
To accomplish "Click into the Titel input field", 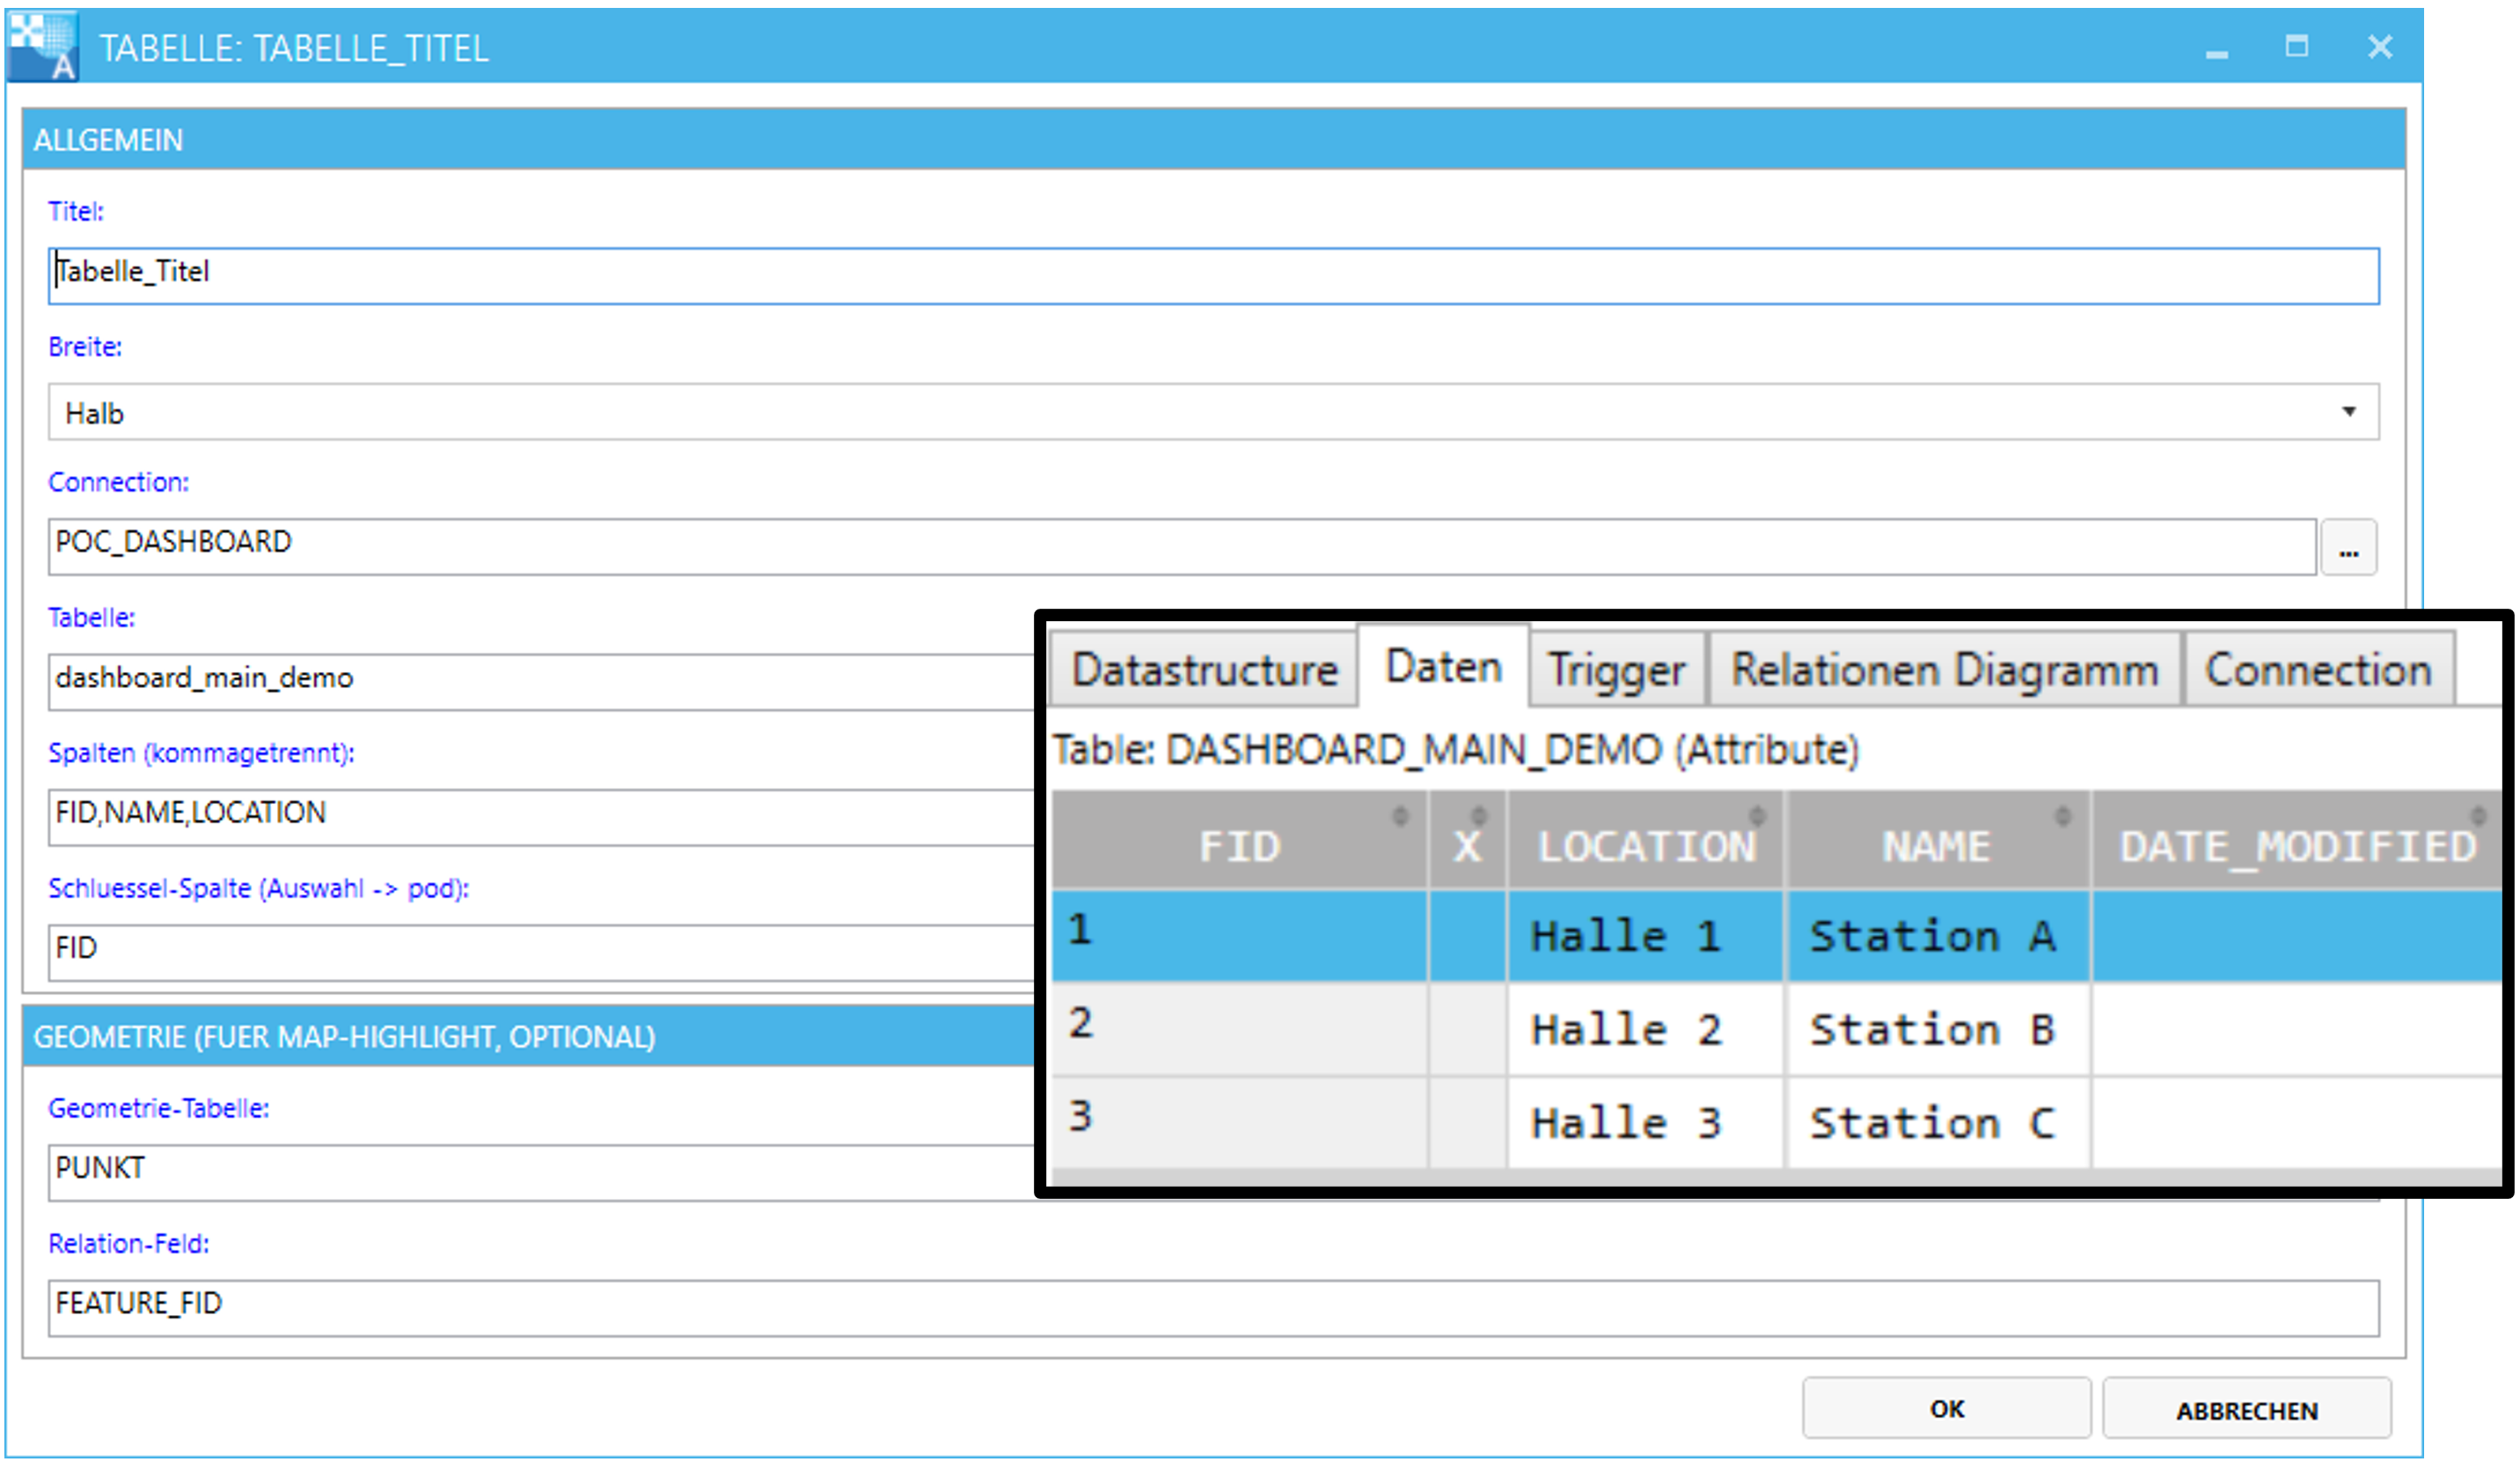I will [x=1213, y=276].
